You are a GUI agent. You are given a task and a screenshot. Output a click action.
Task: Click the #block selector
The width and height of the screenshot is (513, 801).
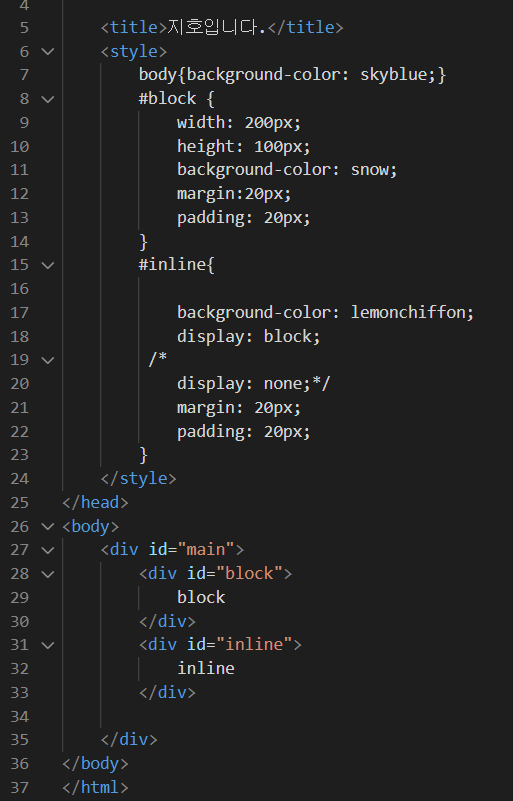pyautogui.click(x=168, y=99)
